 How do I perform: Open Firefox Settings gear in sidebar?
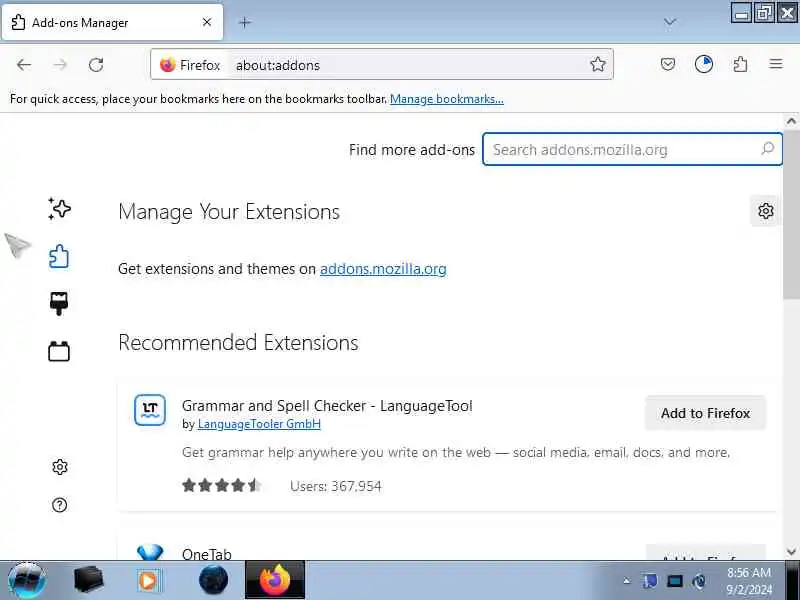coord(60,467)
